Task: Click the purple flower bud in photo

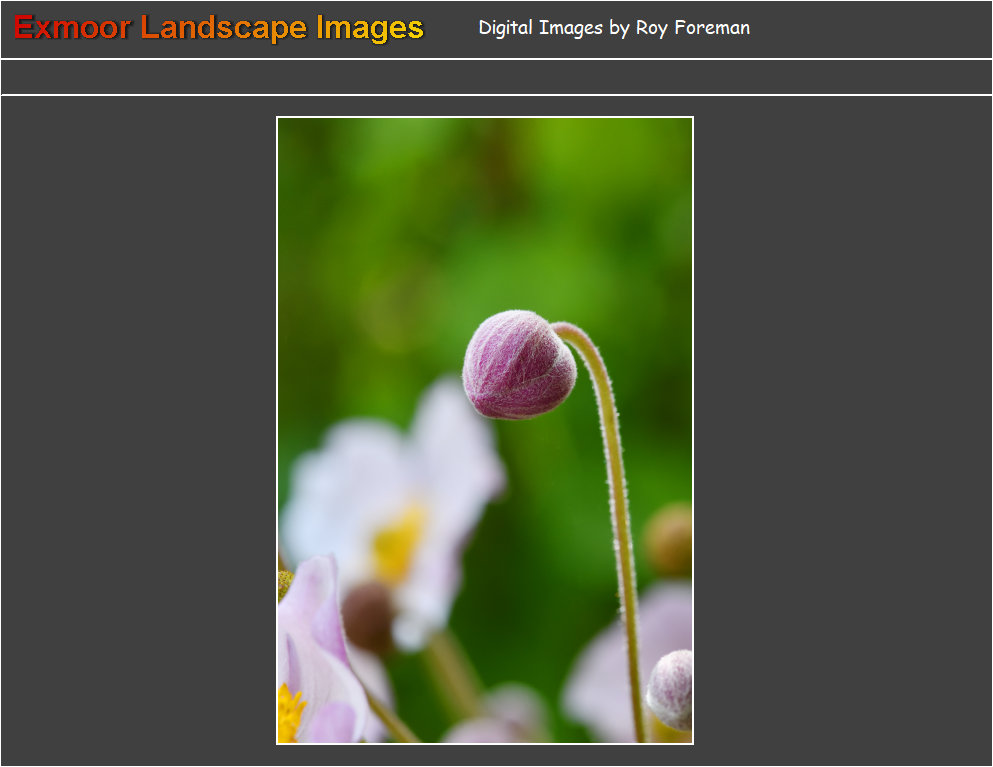Action: pyautogui.click(x=518, y=365)
